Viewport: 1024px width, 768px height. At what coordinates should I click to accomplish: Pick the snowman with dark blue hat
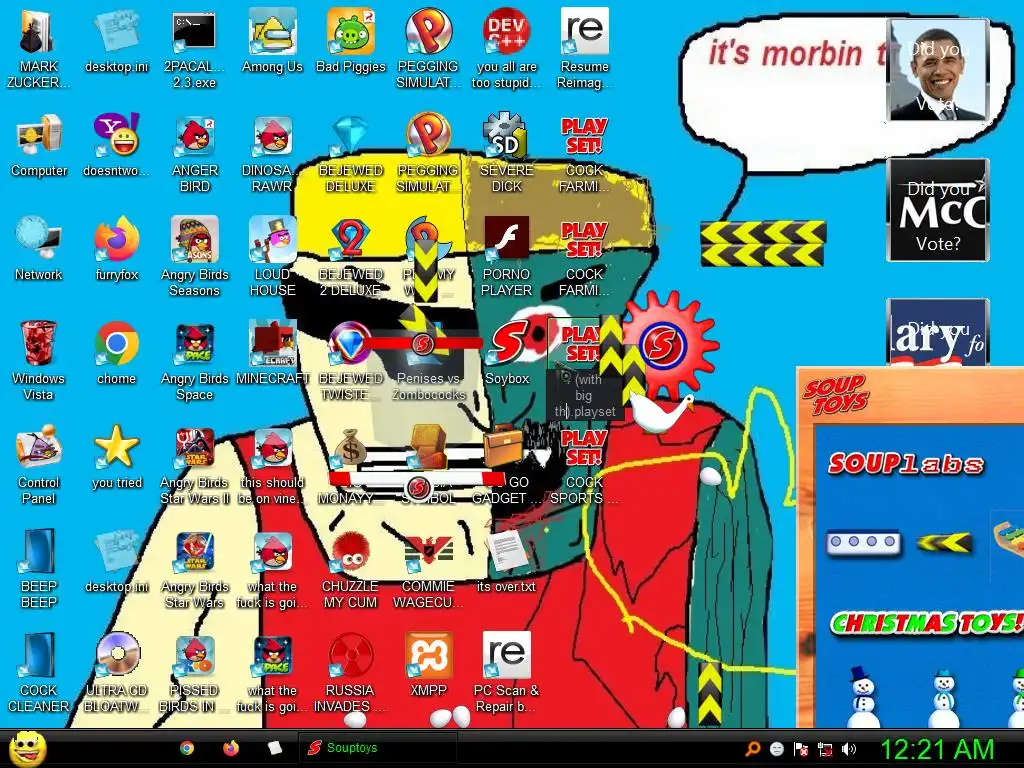pyautogui.click(x=863, y=697)
